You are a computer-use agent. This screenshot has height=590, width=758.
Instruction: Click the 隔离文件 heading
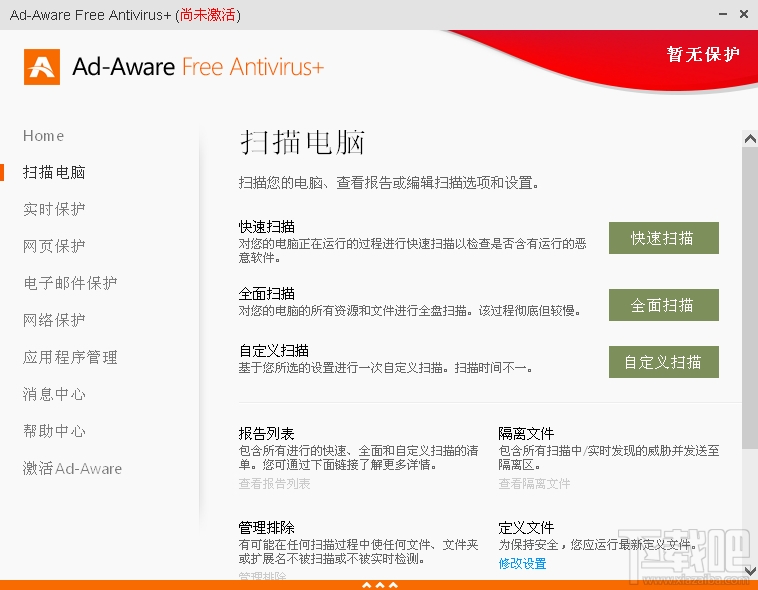(x=526, y=433)
